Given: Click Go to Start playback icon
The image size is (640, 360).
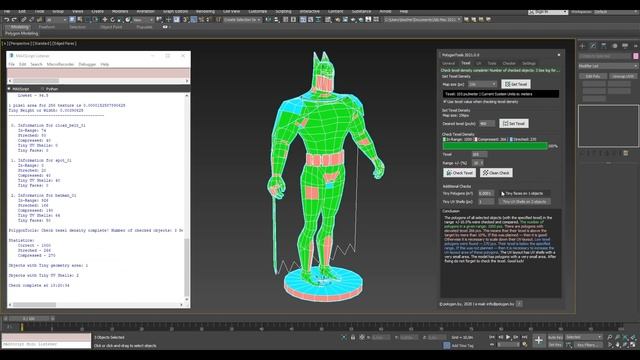Looking at the screenshot, I should [x=492, y=337].
